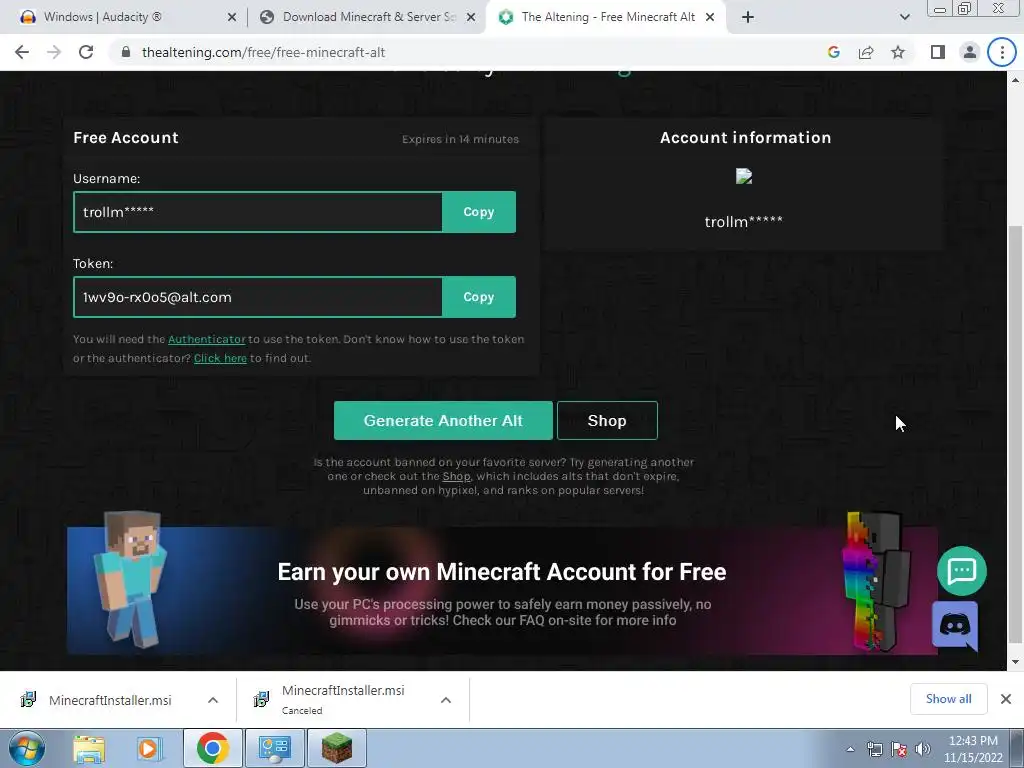Click the icon on first MinecraftInstaller.msi download
The image size is (1024, 768).
29,699
